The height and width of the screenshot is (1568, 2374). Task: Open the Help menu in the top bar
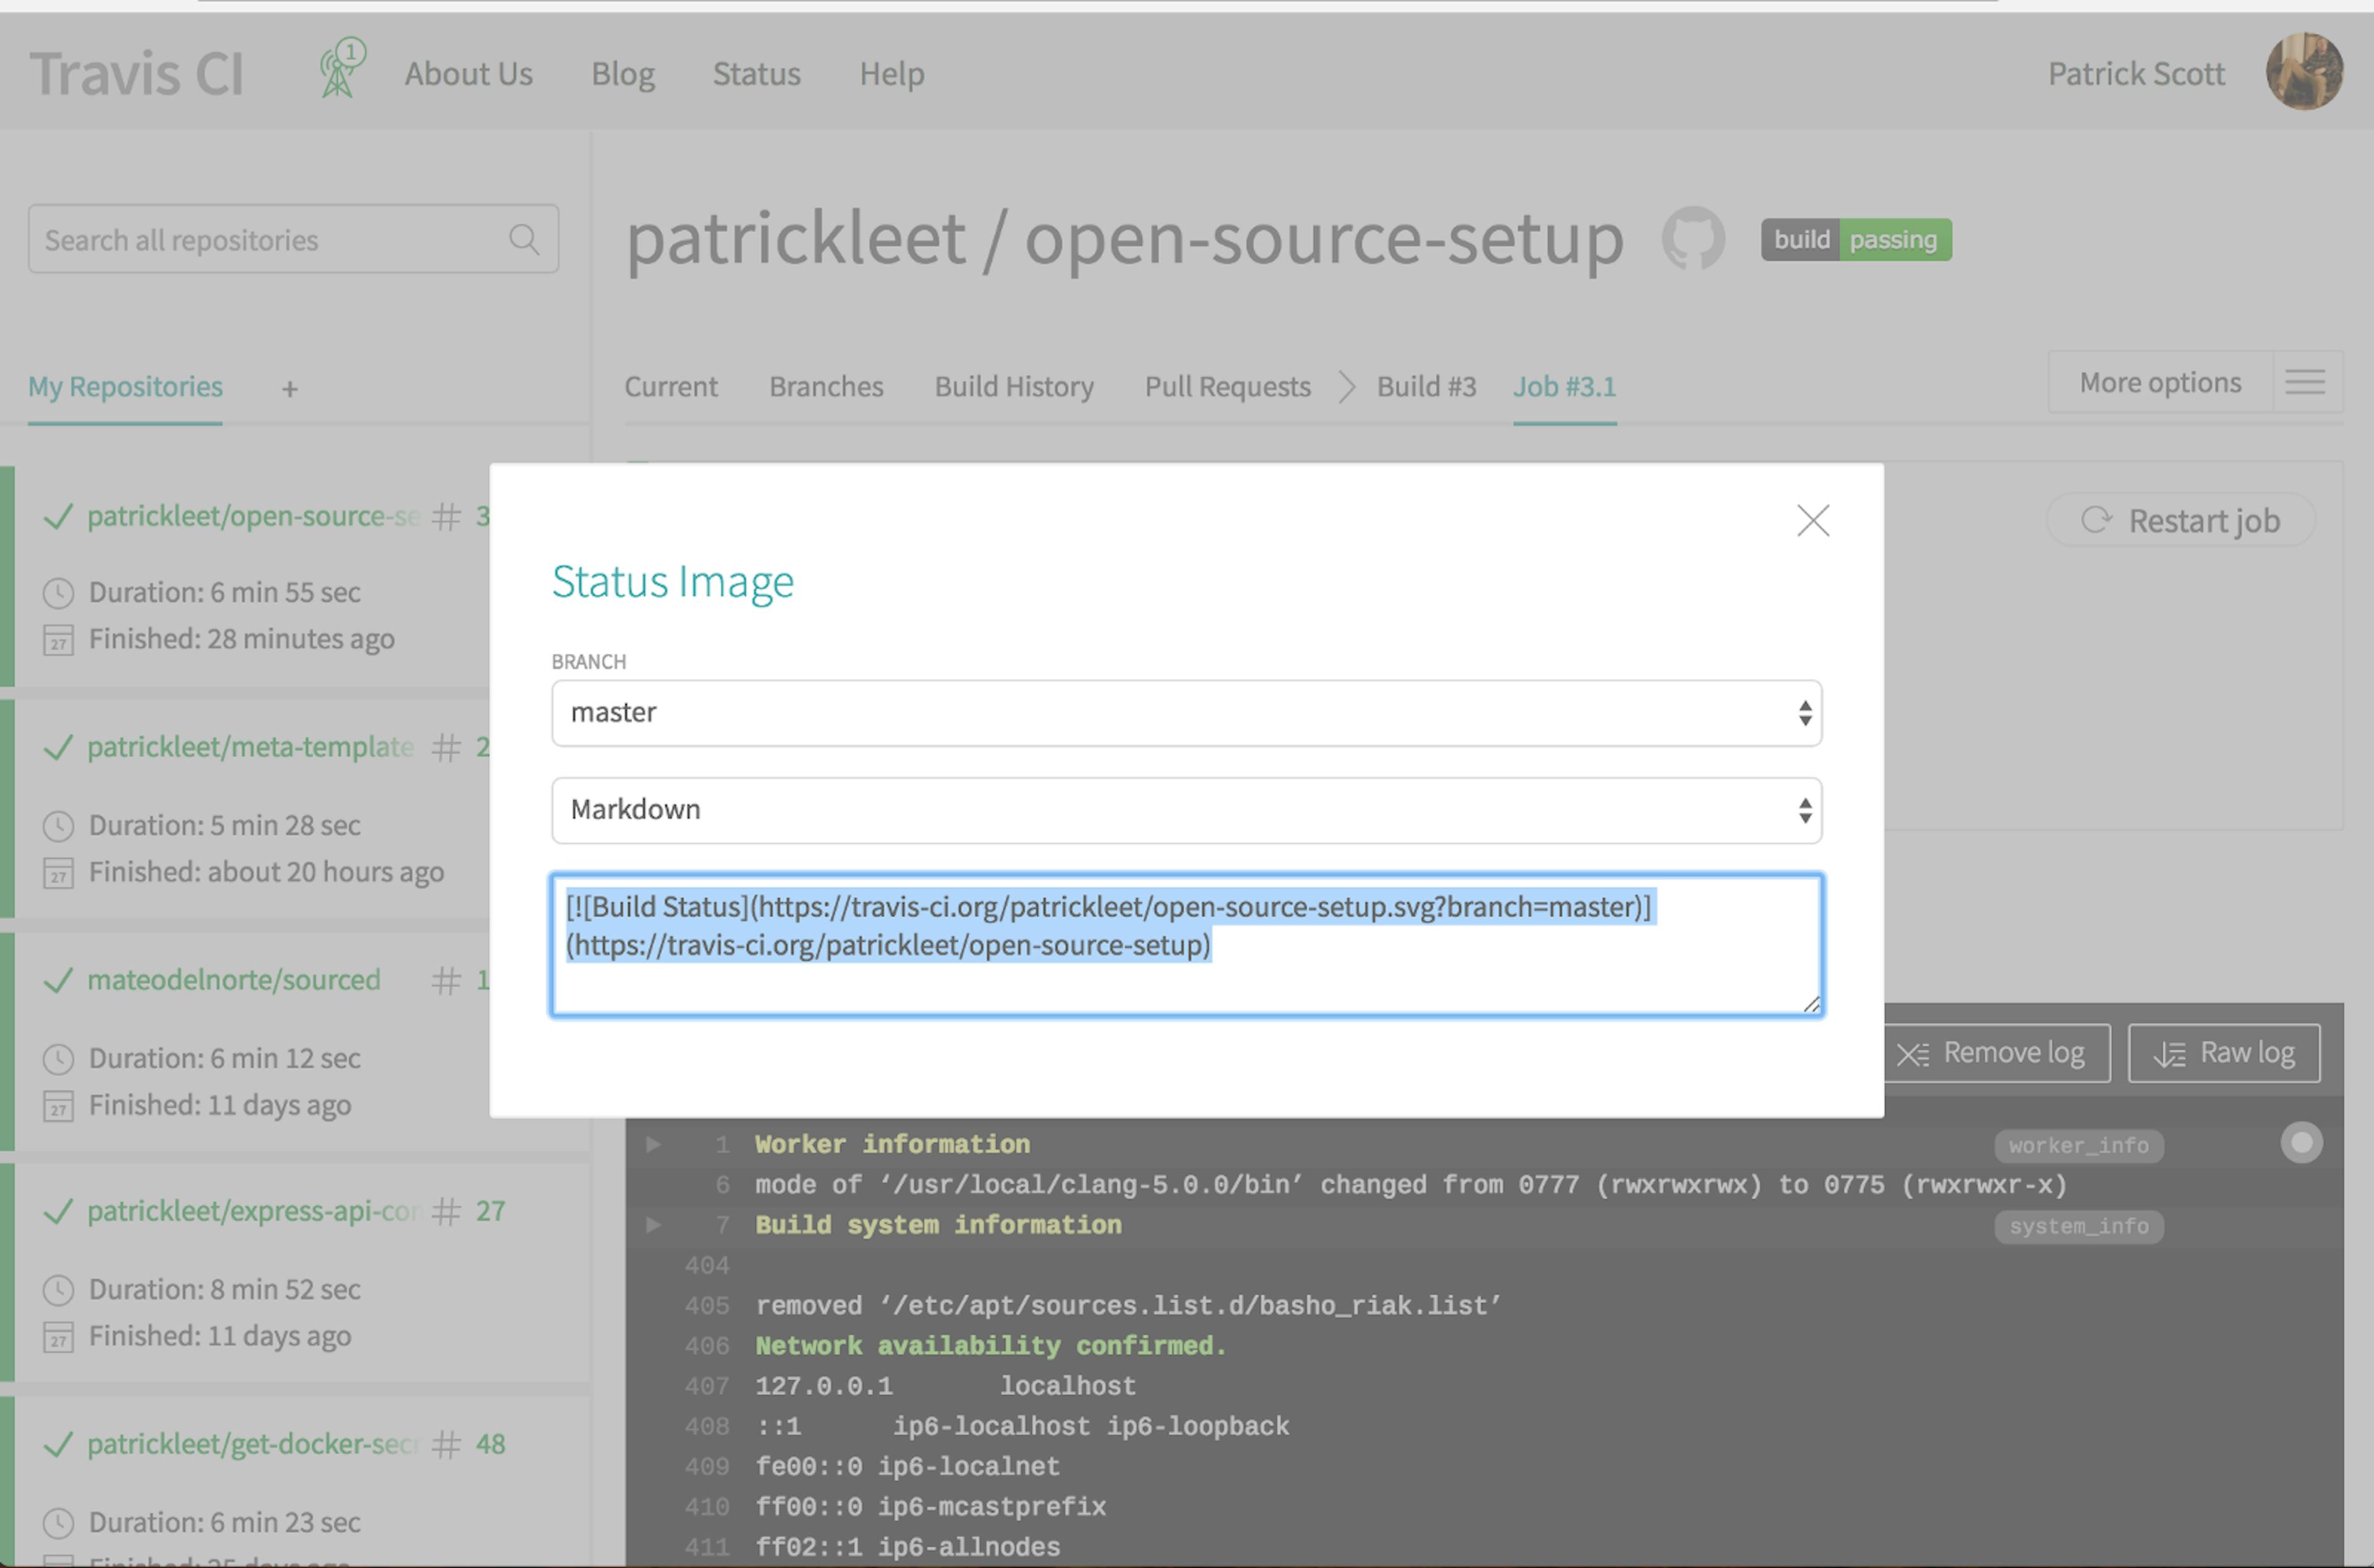tap(891, 73)
